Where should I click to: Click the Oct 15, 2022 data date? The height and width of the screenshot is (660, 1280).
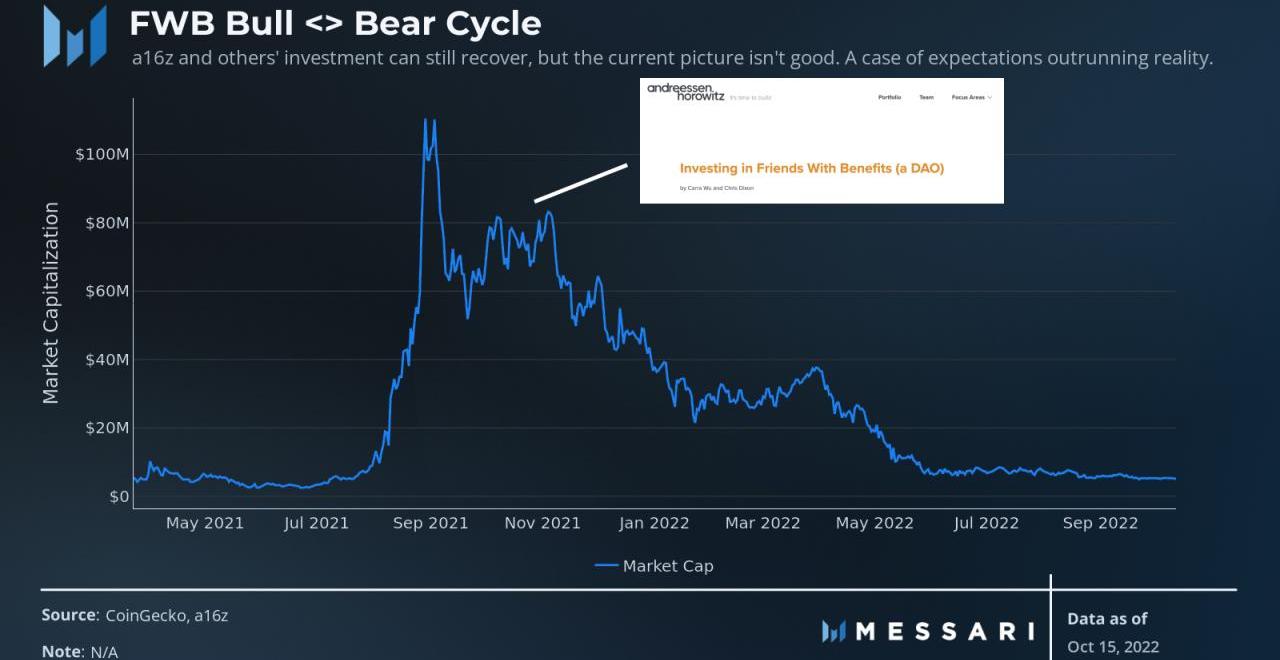click(x=1113, y=646)
